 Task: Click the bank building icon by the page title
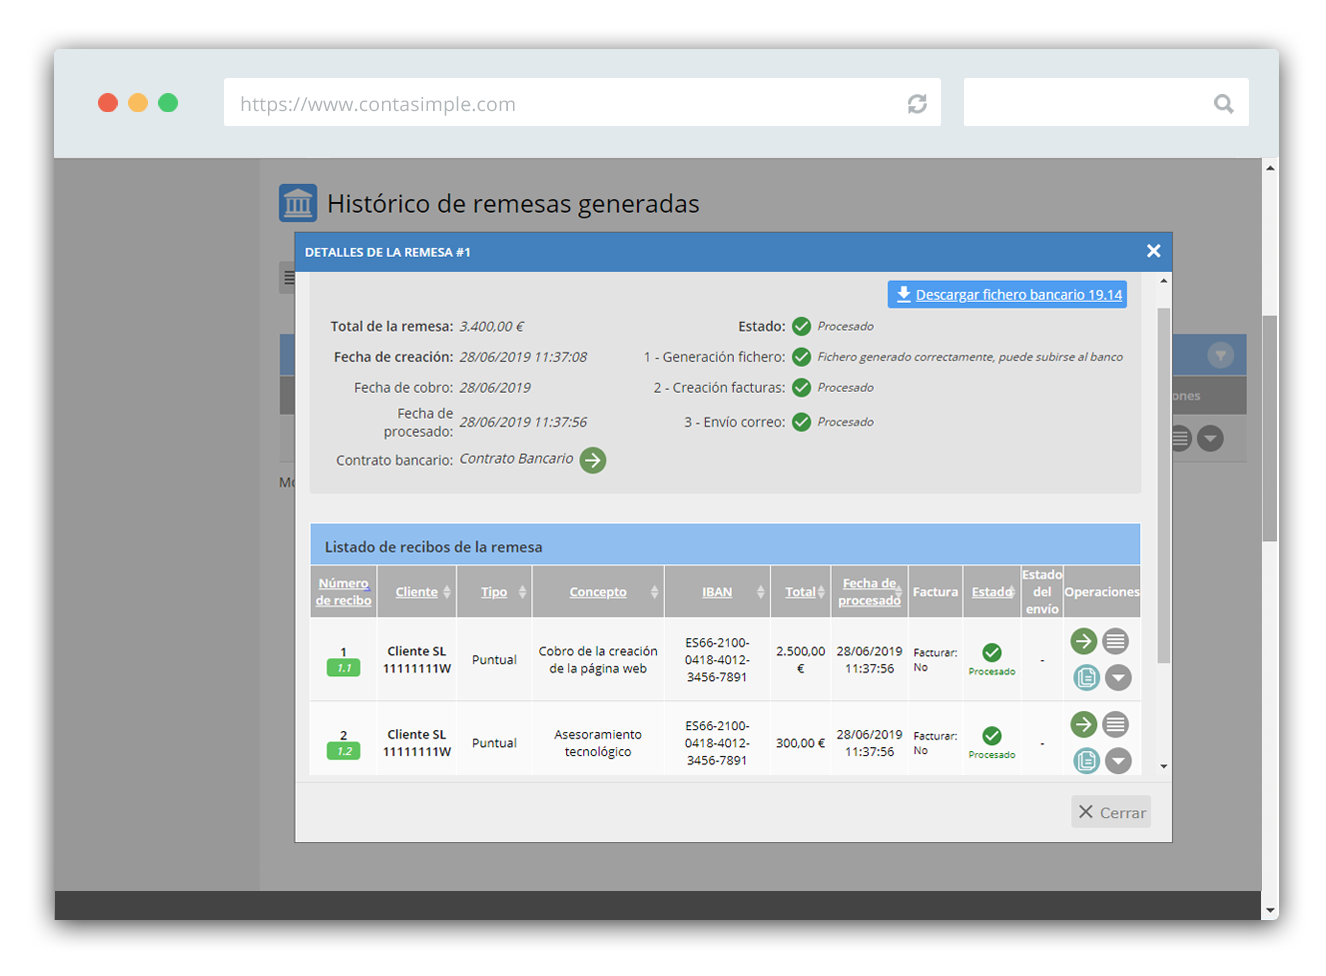point(298,203)
